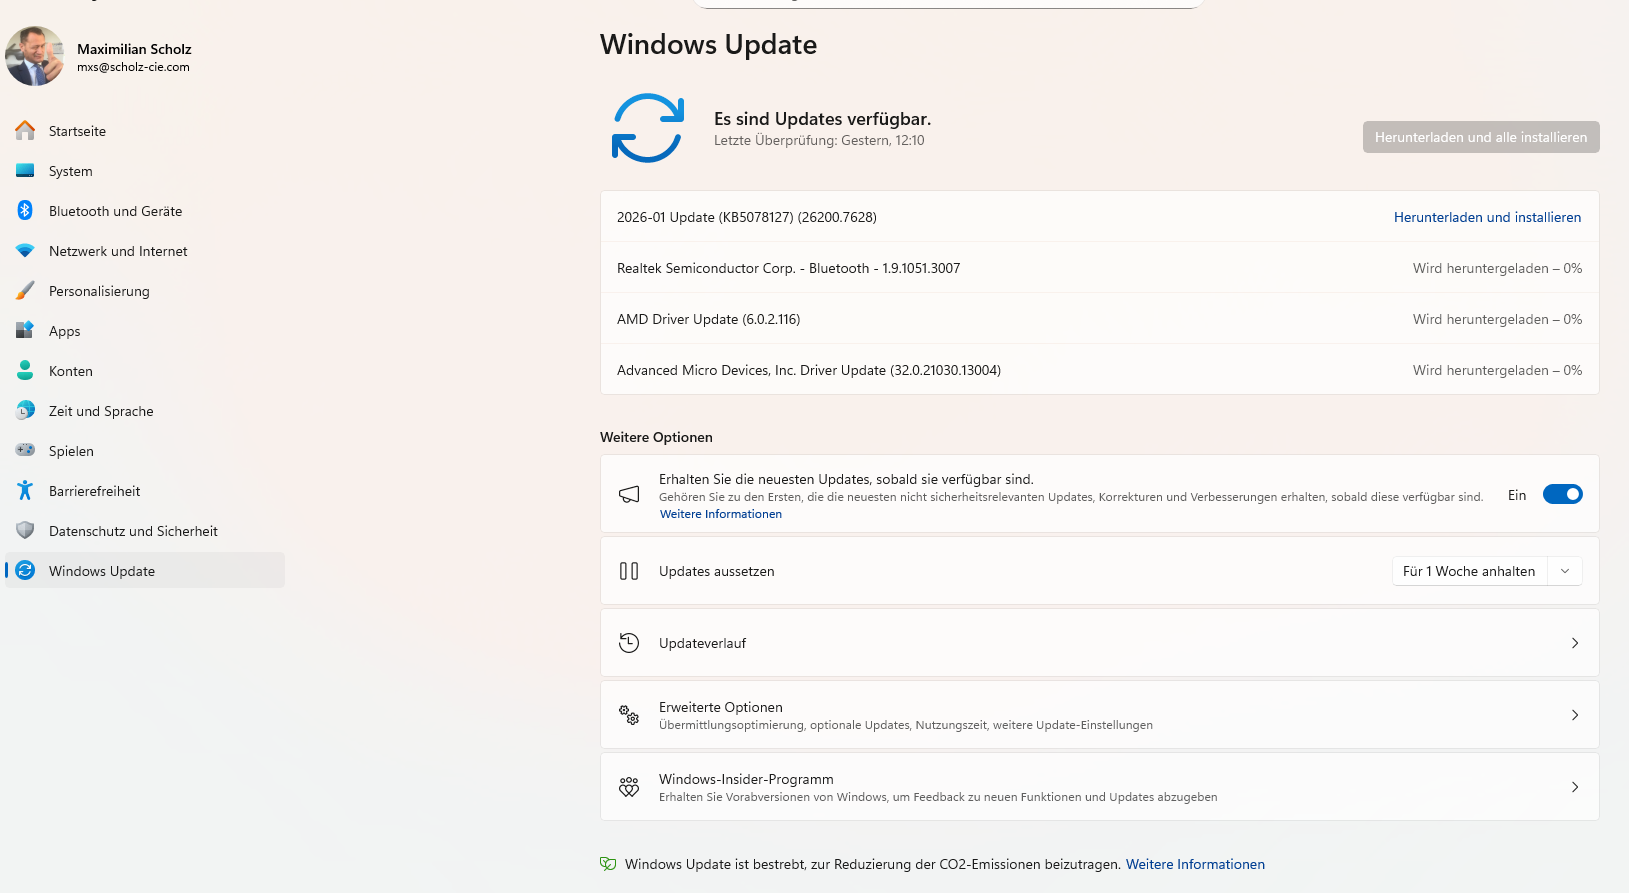Open Barrierefreiheit category
The image size is (1629, 893).
tap(145, 491)
